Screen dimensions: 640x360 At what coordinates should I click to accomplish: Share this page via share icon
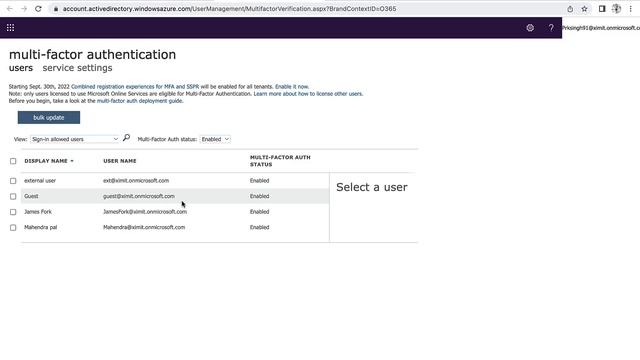570,9
